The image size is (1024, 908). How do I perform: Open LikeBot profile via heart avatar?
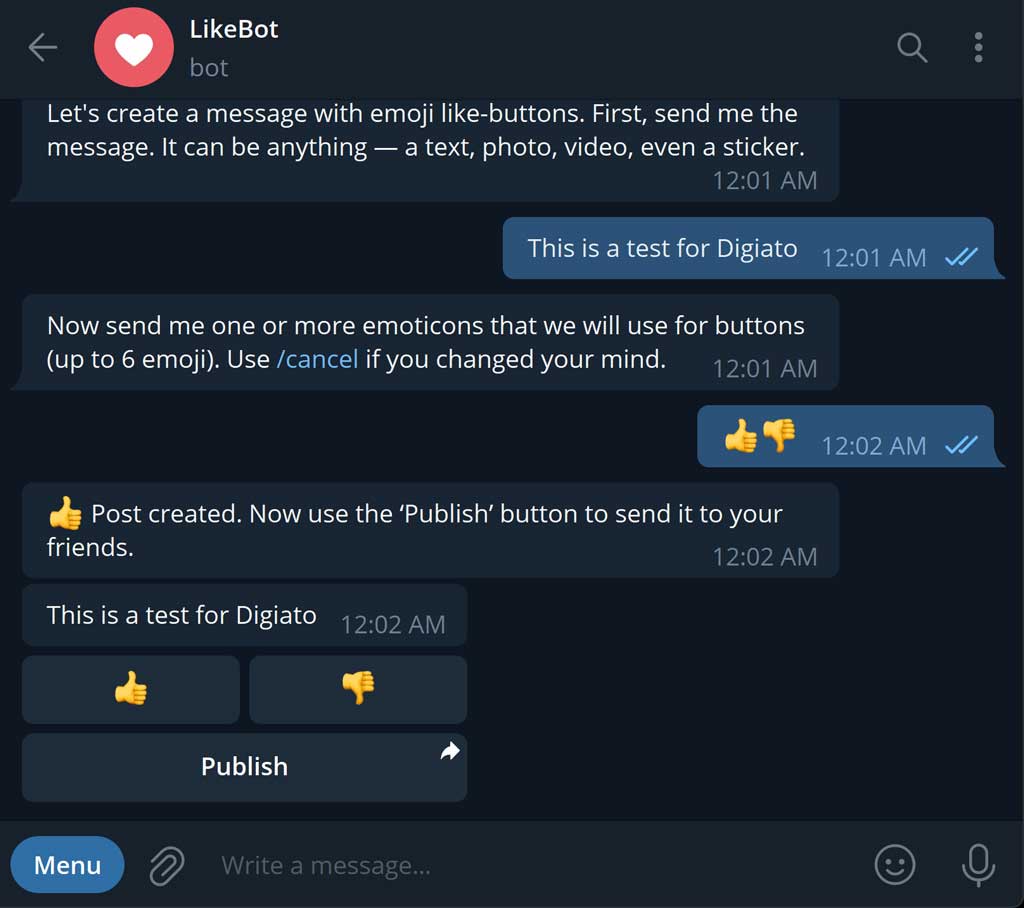(x=134, y=48)
